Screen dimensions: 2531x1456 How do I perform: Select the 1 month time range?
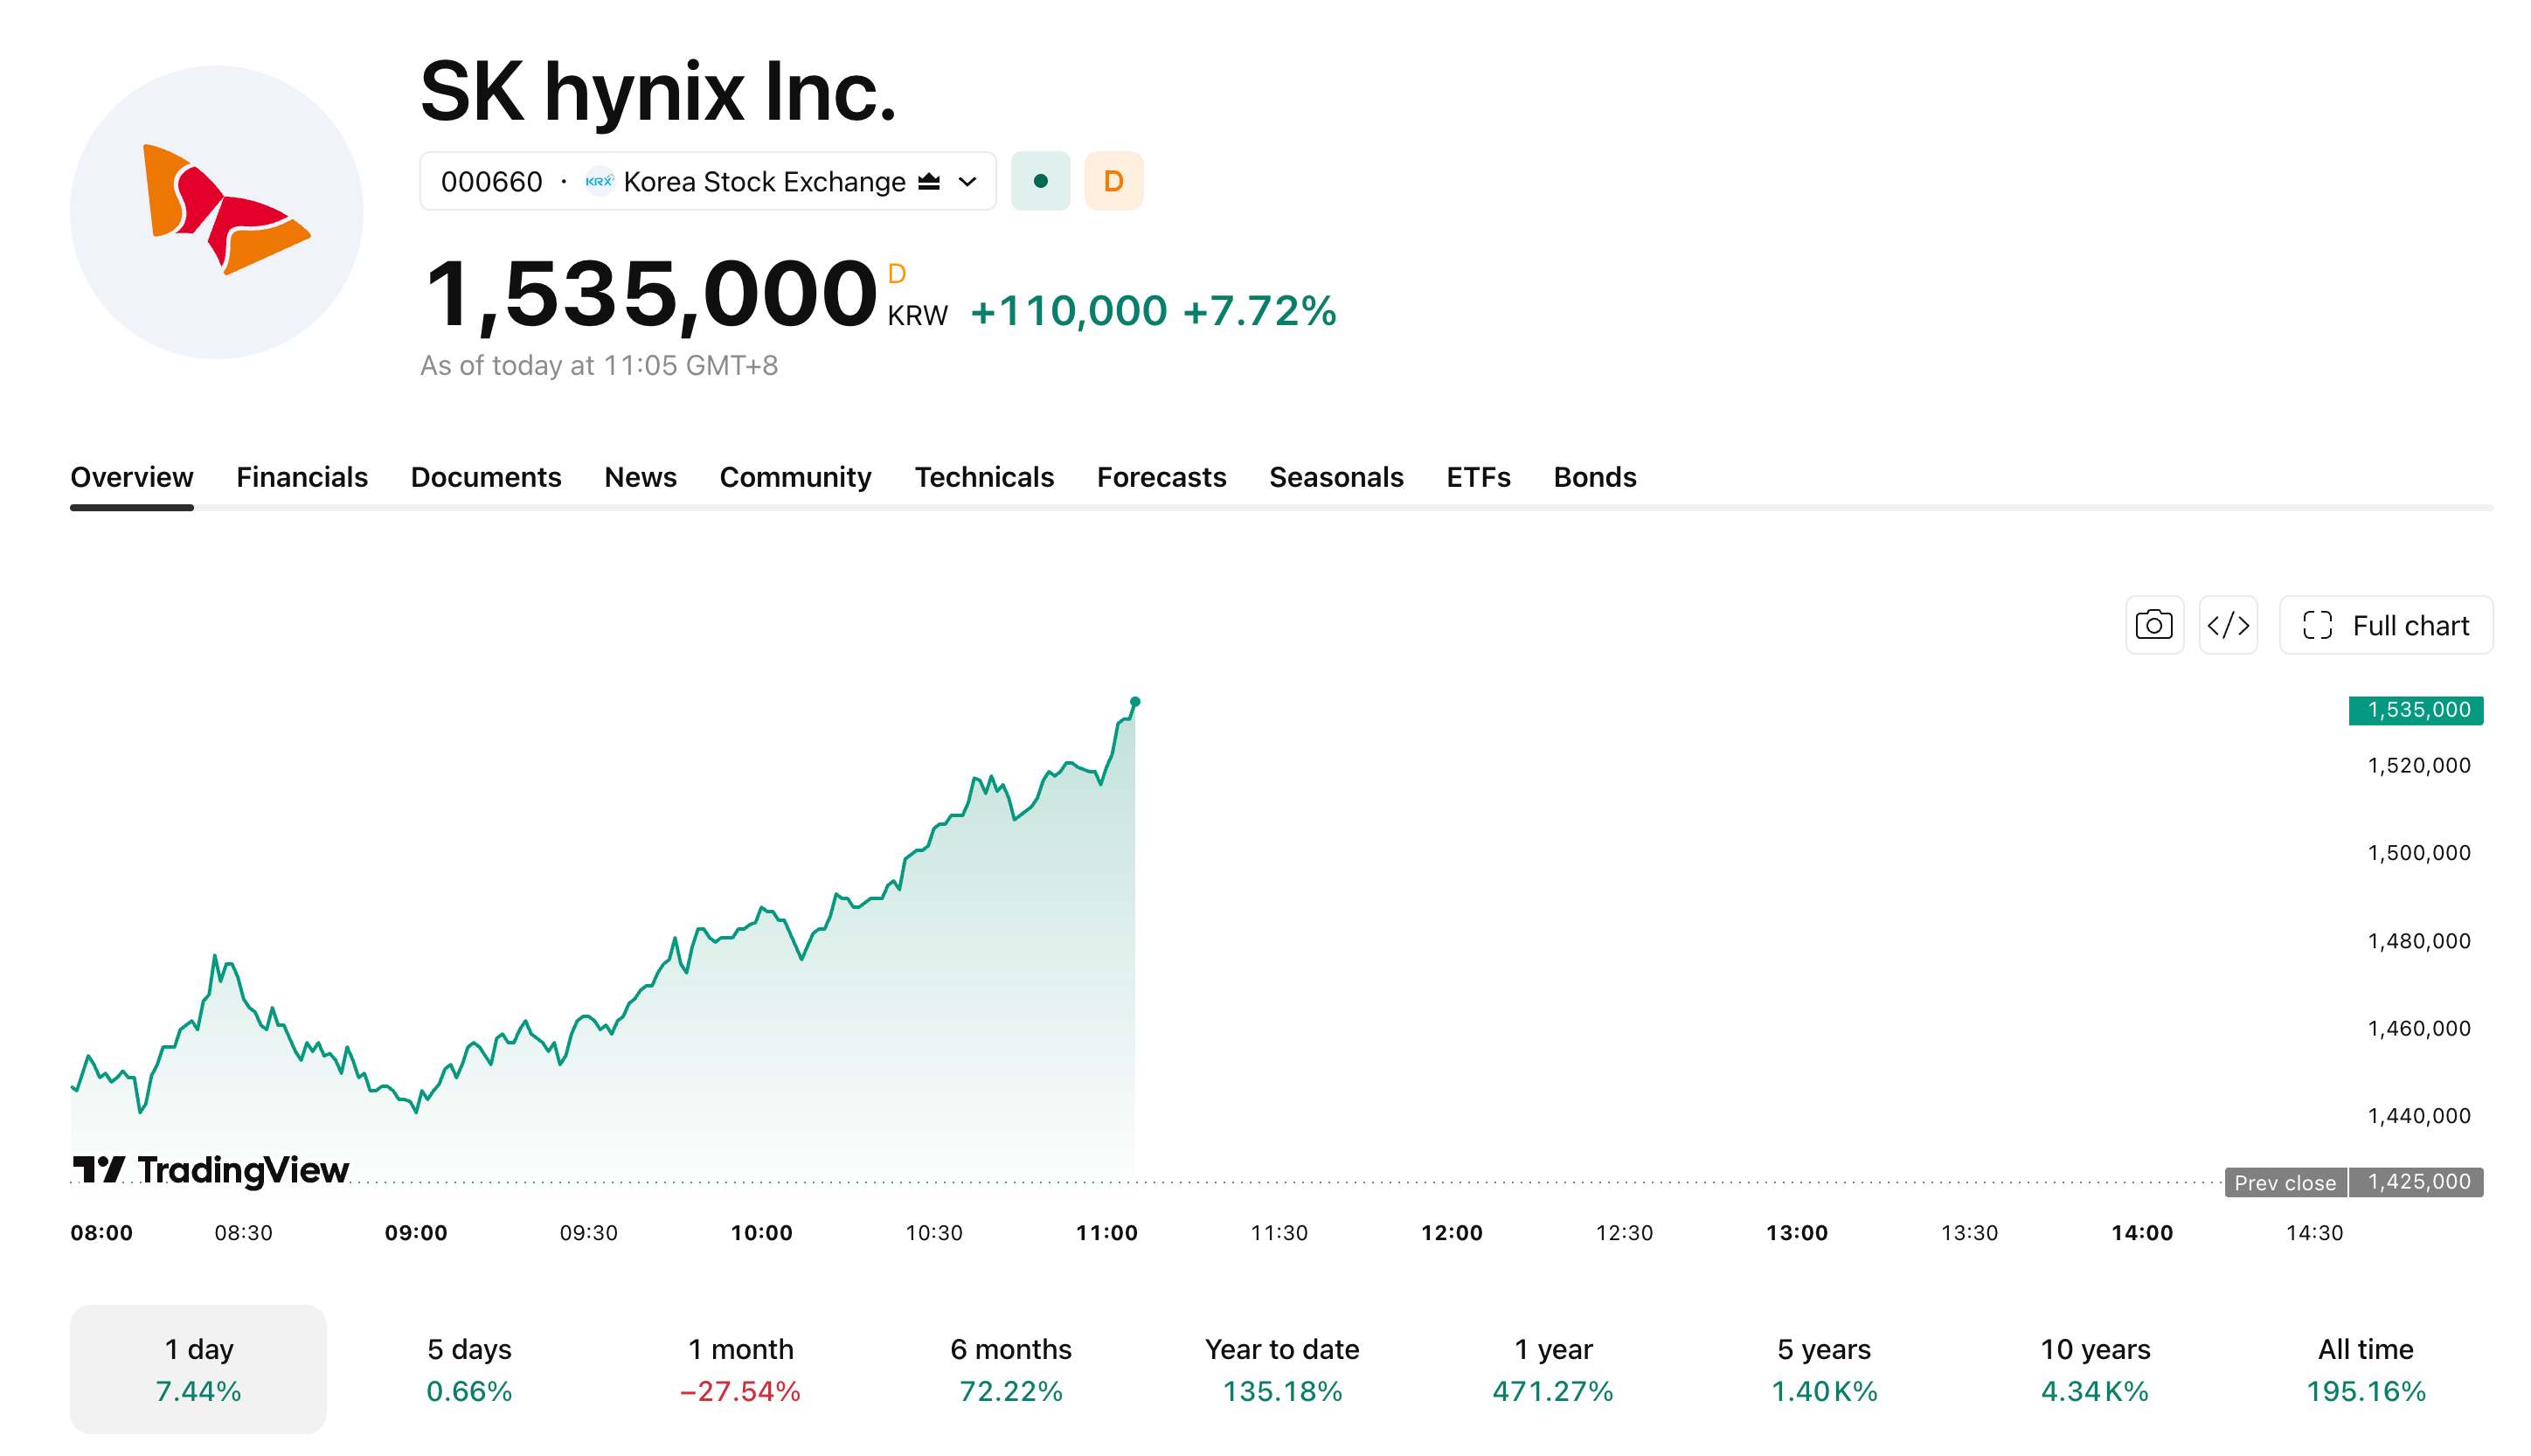(740, 1368)
